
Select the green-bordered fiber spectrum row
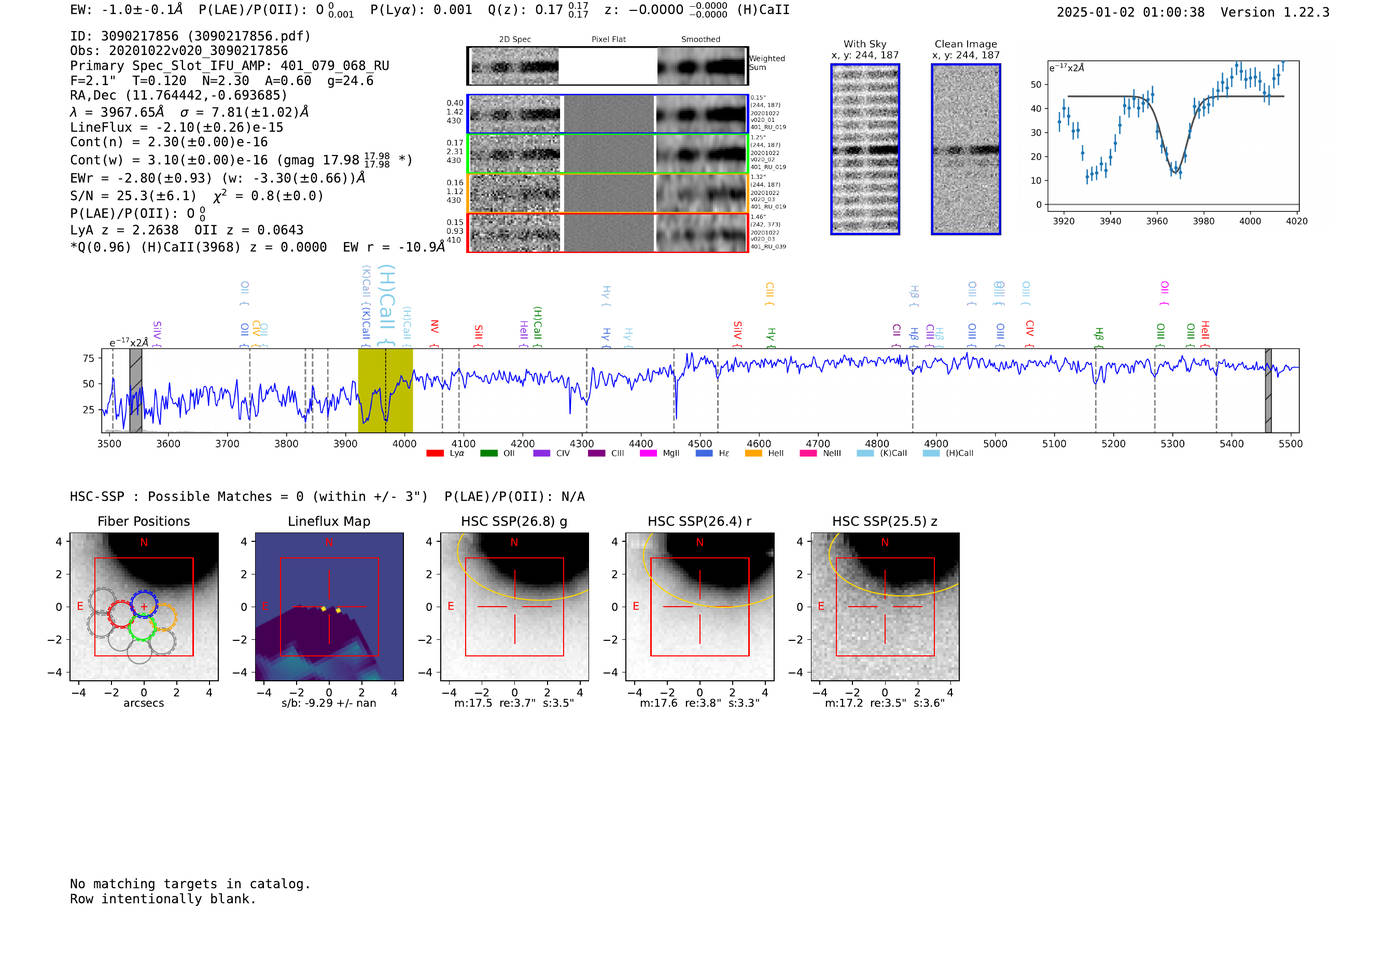[607, 153]
